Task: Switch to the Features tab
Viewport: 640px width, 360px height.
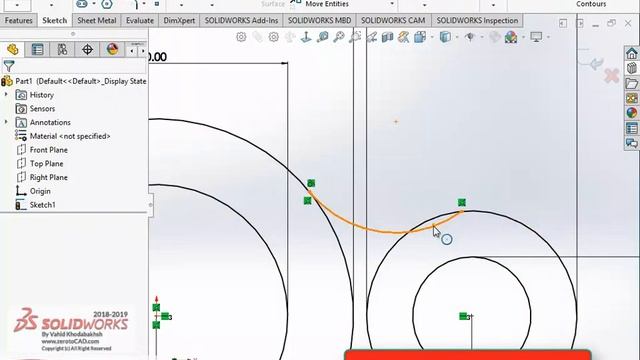Action: tap(18, 20)
